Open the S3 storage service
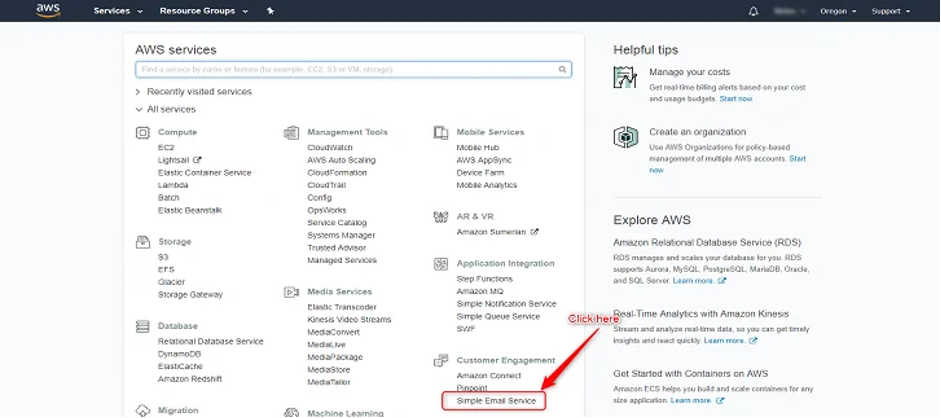 click(x=163, y=257)
